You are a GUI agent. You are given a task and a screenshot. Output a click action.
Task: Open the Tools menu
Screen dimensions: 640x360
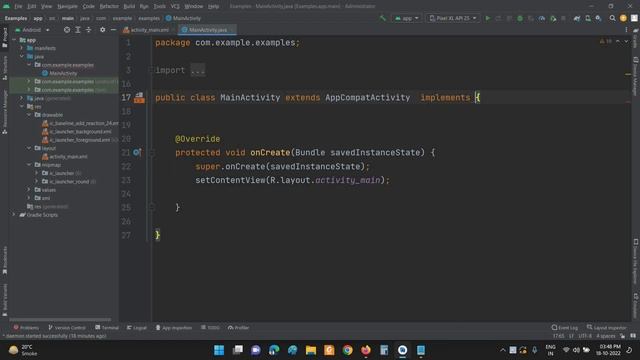(160, 6)
